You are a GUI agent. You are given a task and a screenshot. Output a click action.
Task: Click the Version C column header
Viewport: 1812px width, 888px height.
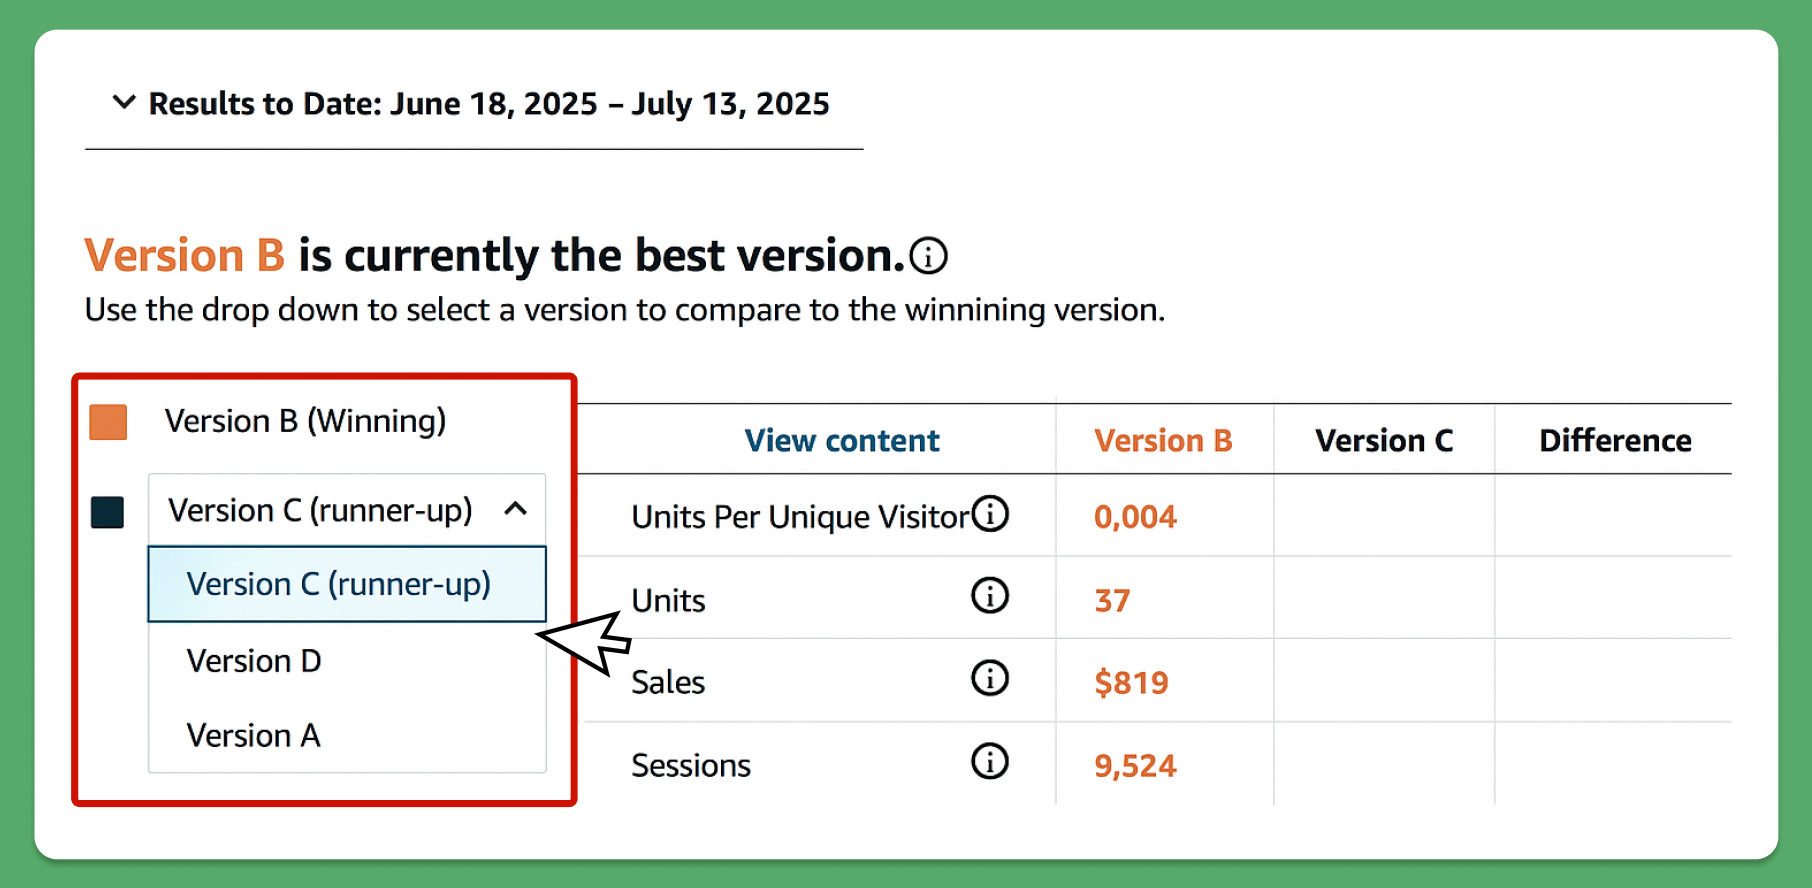pos(1384,441)
